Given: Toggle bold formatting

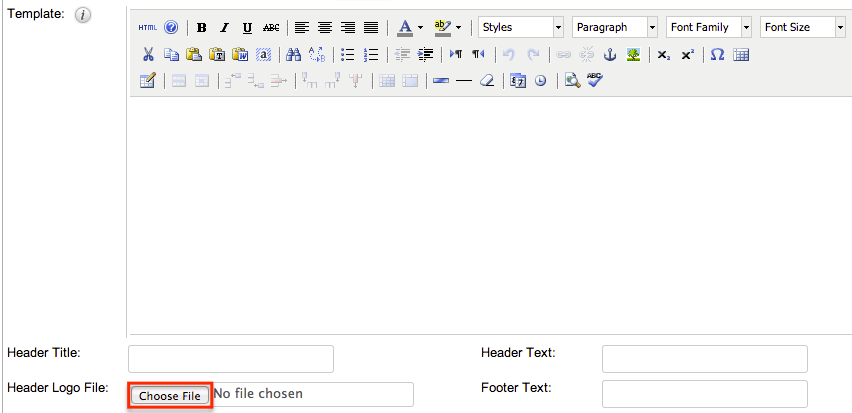Looking at the screenshot, I should coord(202,27).
